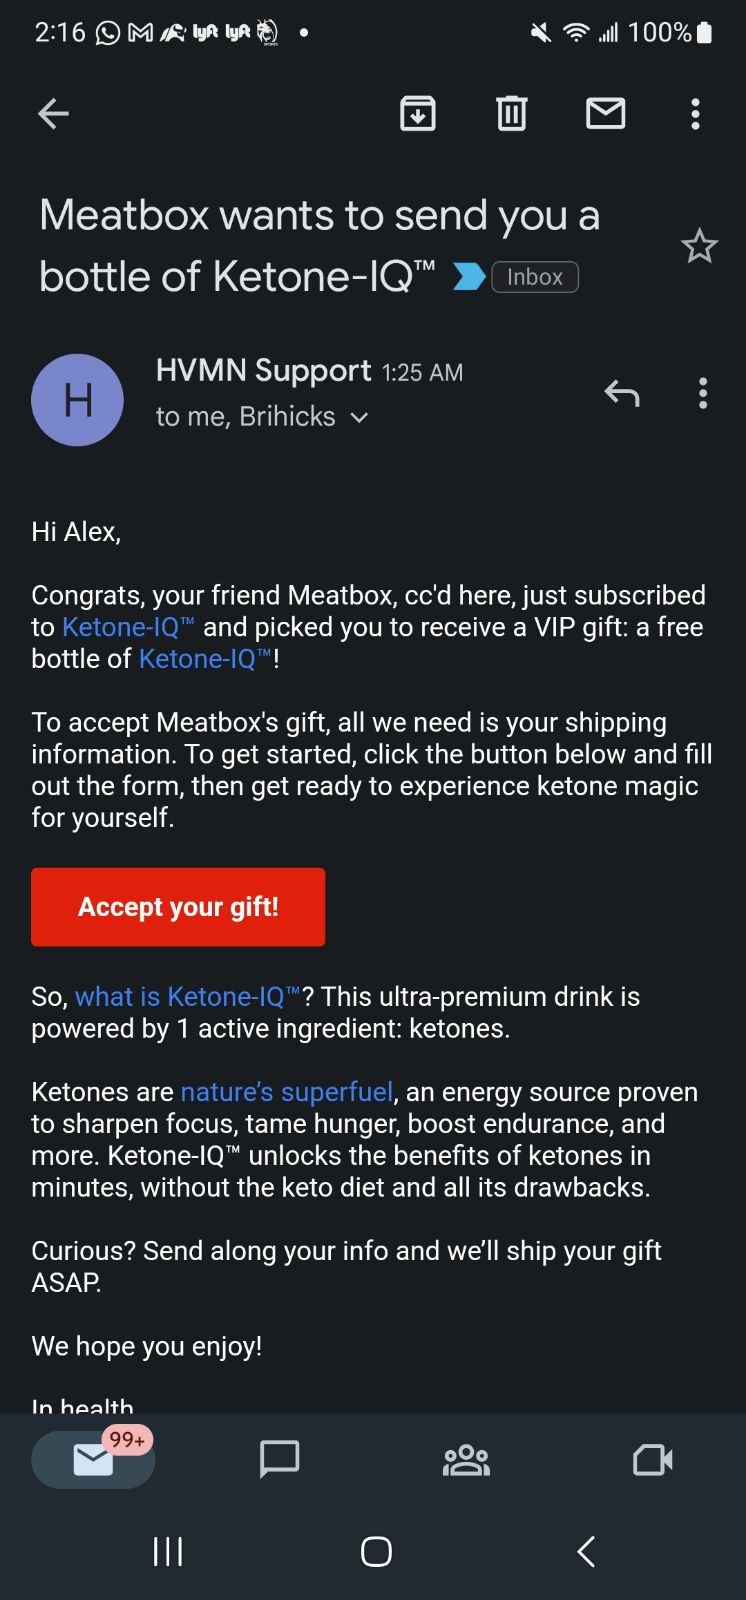Image resolution: width=746 pixels, height=1600 pixels.
Task: Reply to HVMN Support
Action: [621, 394]
